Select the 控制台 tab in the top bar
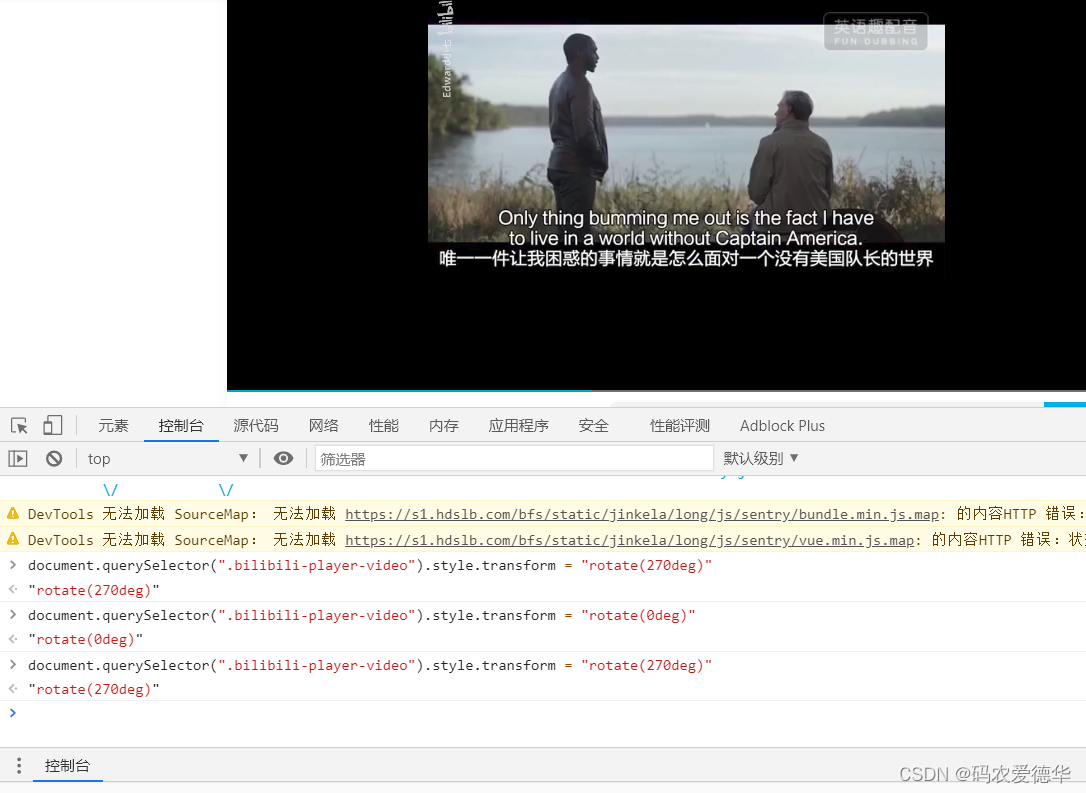The image size is (1086, 793). [x=181, y=425]
